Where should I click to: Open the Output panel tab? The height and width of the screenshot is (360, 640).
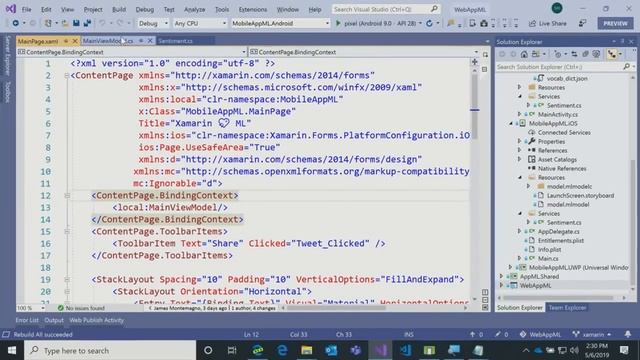coord(54,320)
